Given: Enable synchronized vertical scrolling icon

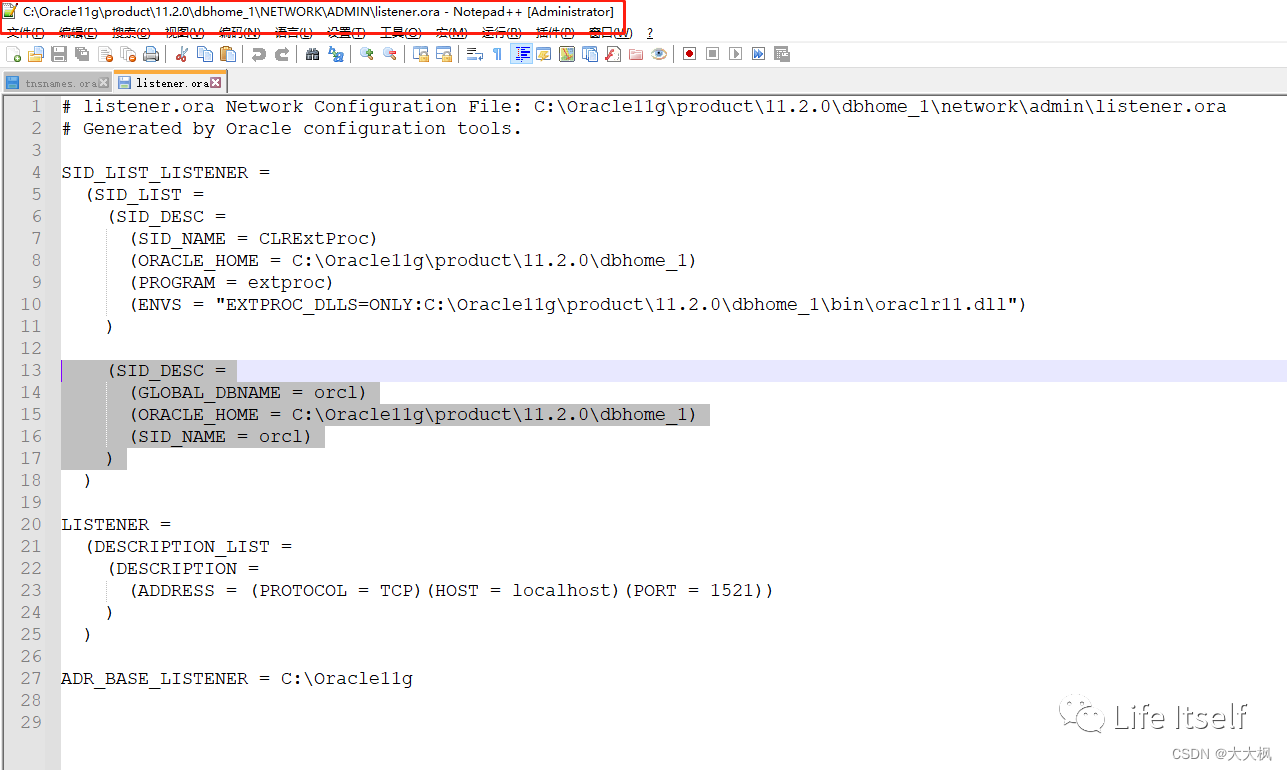Looking at the screenshot, I should pos(421,54).
